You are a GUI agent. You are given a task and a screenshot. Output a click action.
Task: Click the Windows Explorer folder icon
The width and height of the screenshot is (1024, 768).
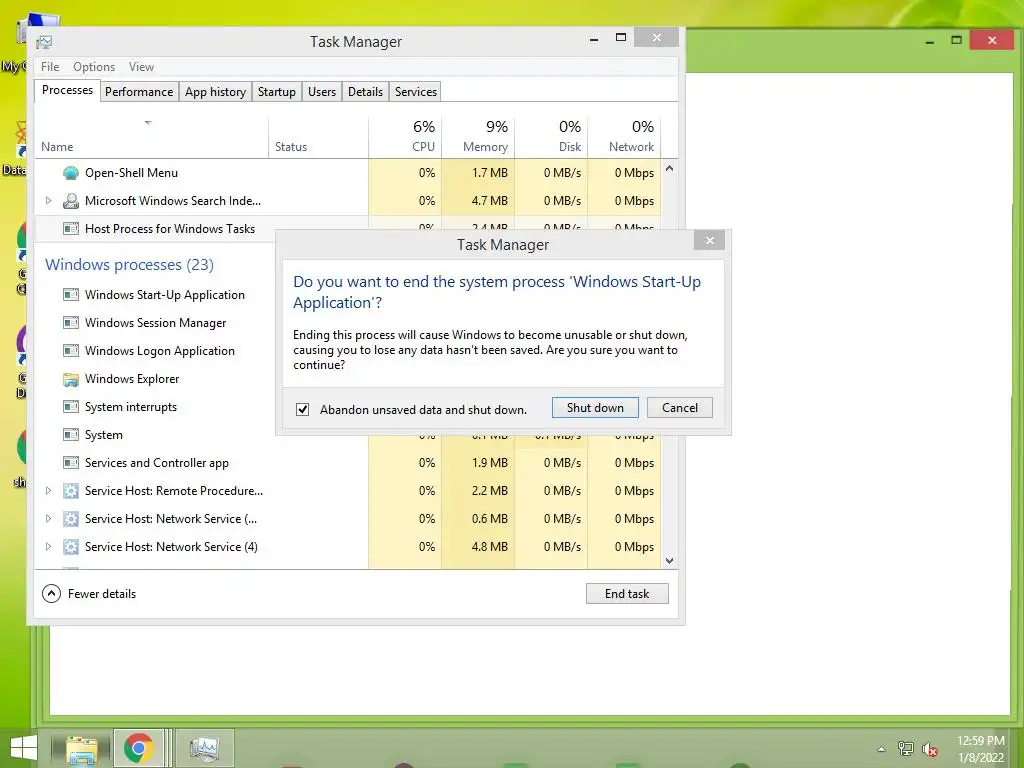71,379
